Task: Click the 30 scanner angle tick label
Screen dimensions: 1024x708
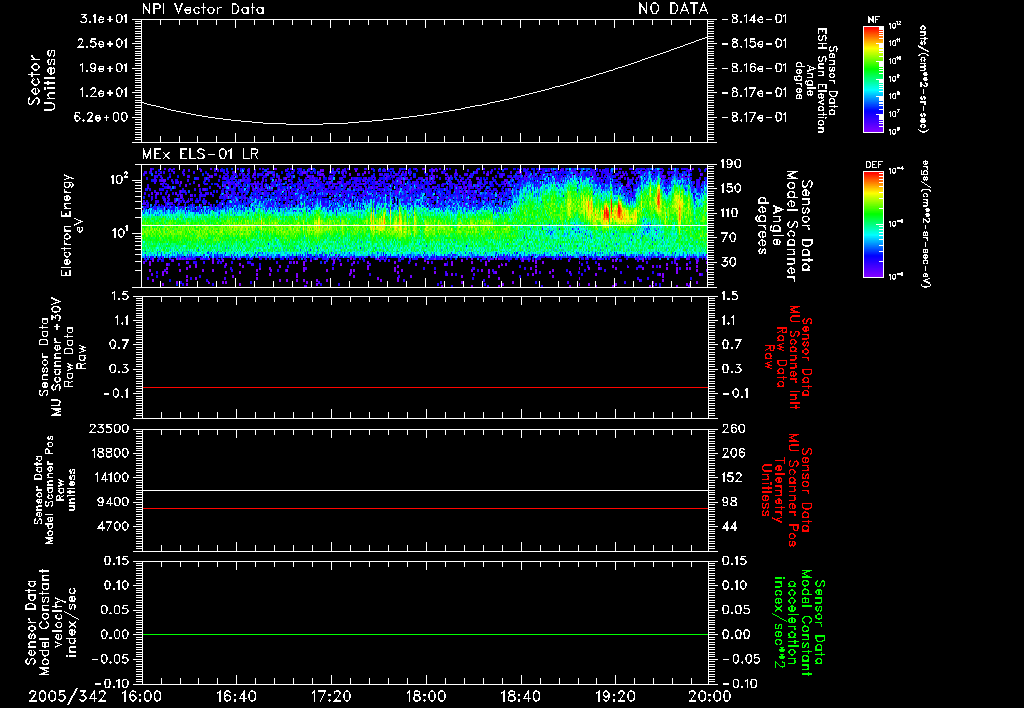Action: click(729, 262)
